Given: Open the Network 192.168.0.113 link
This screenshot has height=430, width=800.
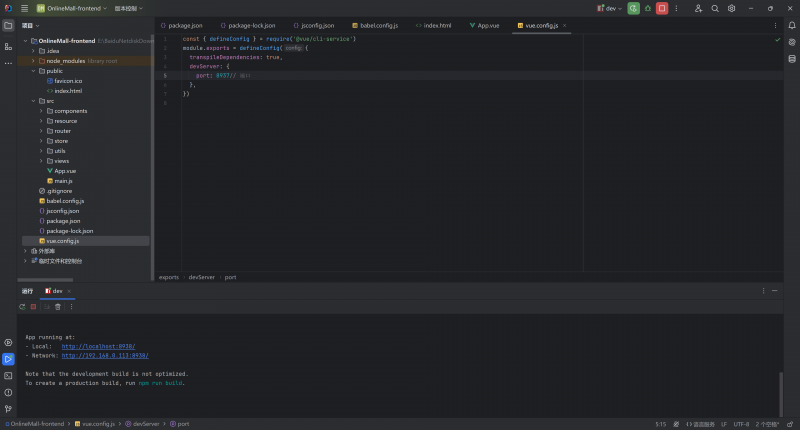Looking at the screenshot, I should [104, 355].
